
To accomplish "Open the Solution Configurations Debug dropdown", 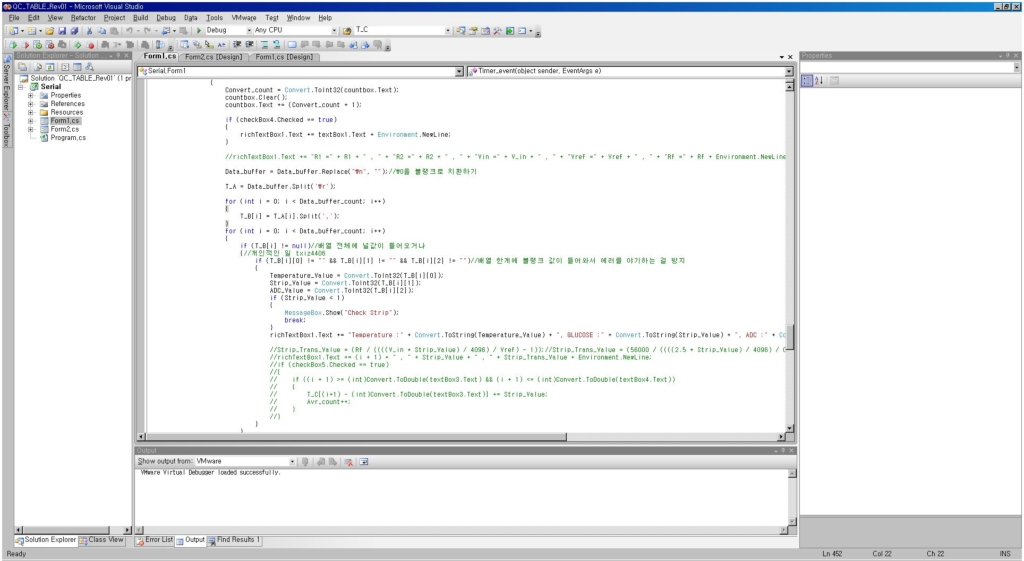I will (x=249, y=31).
